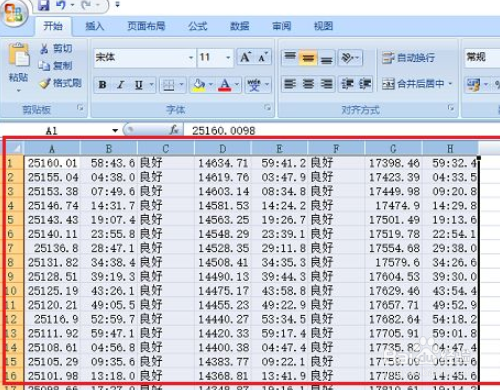Toggle italic formatting
Image resolution: width=500 pixels, height=390 pixels.
pos(120,85)
